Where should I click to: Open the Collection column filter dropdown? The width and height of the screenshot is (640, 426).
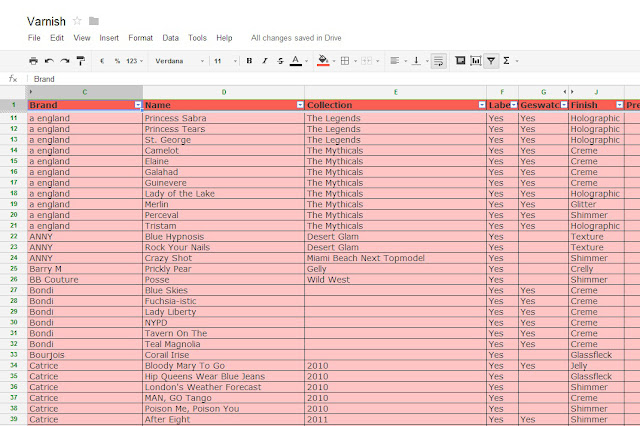point(482,105)
